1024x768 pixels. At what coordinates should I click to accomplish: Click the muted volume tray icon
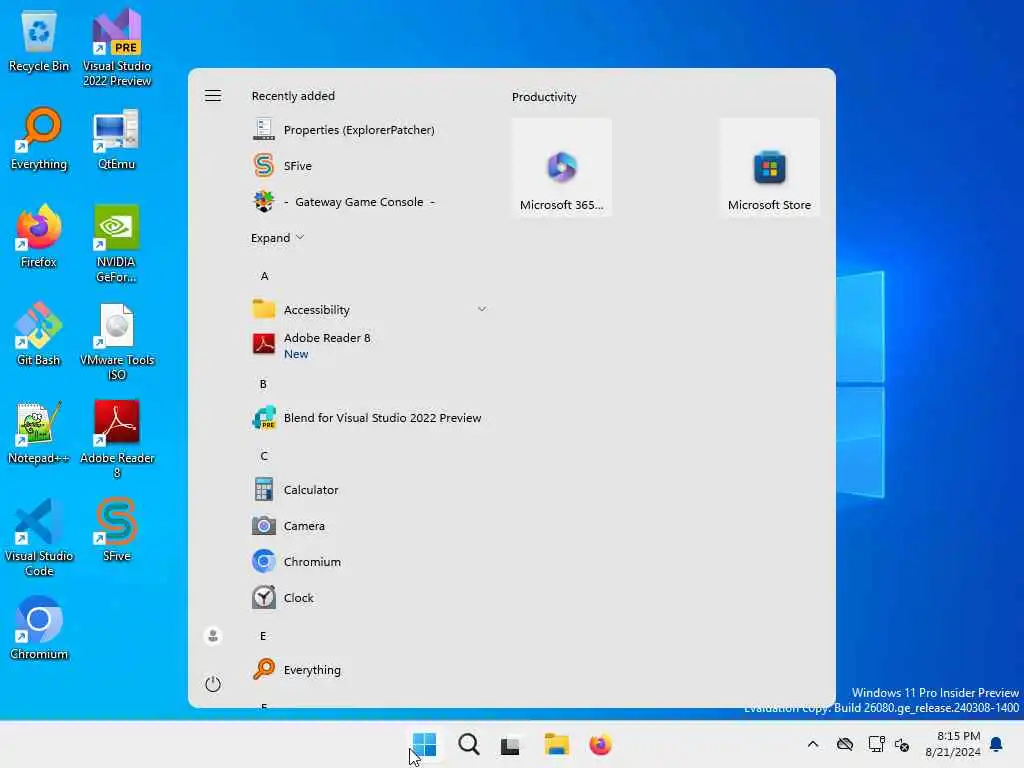coord(903,744)
